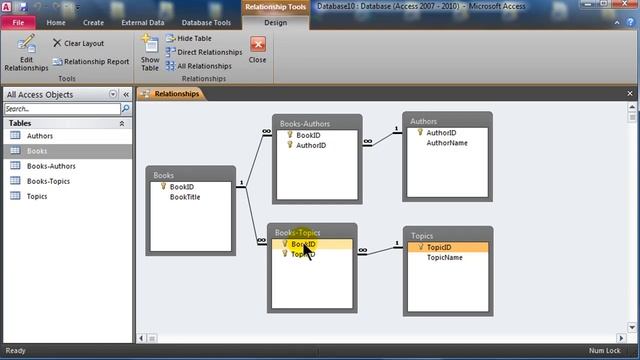The width and height of the screenshot is (640, 360).
Task: Click the Hide Table icon
Action: [170, 38]
